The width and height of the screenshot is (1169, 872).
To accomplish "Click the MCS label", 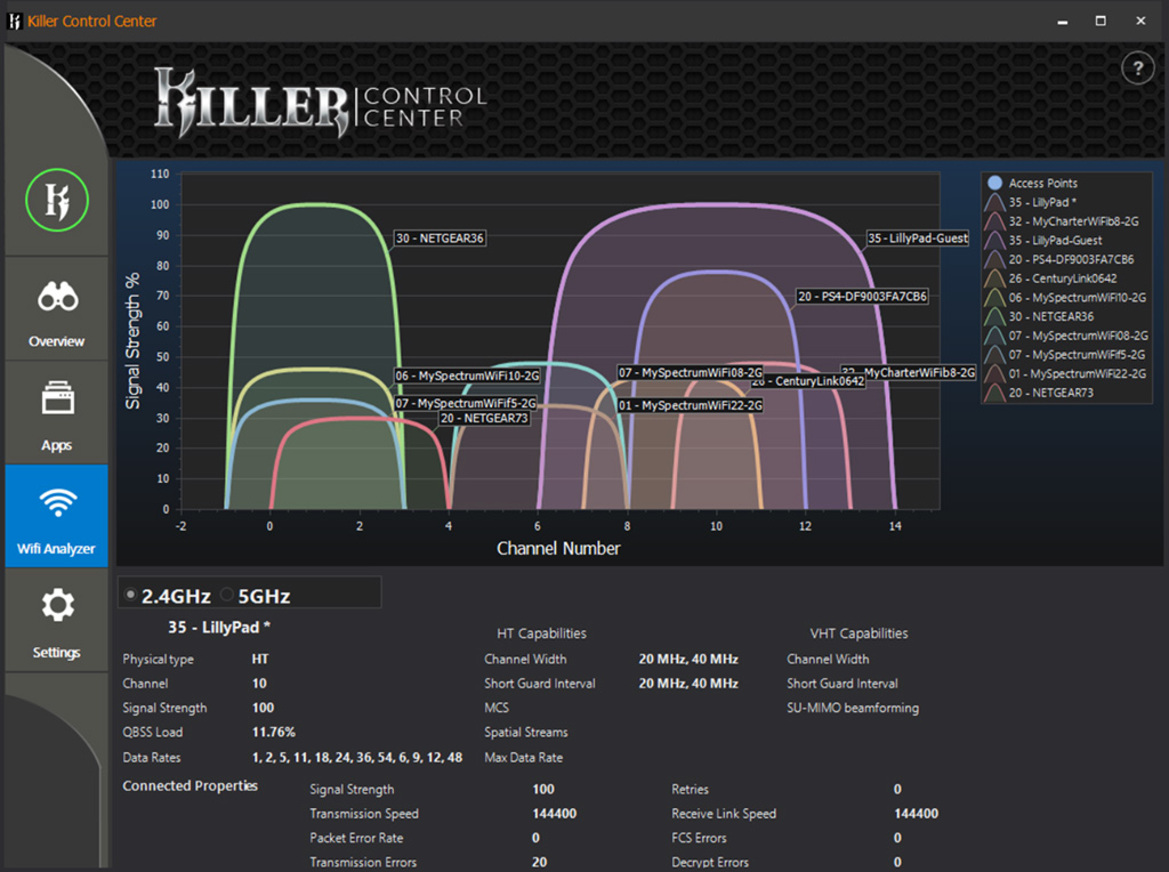I will pos(497,708).
